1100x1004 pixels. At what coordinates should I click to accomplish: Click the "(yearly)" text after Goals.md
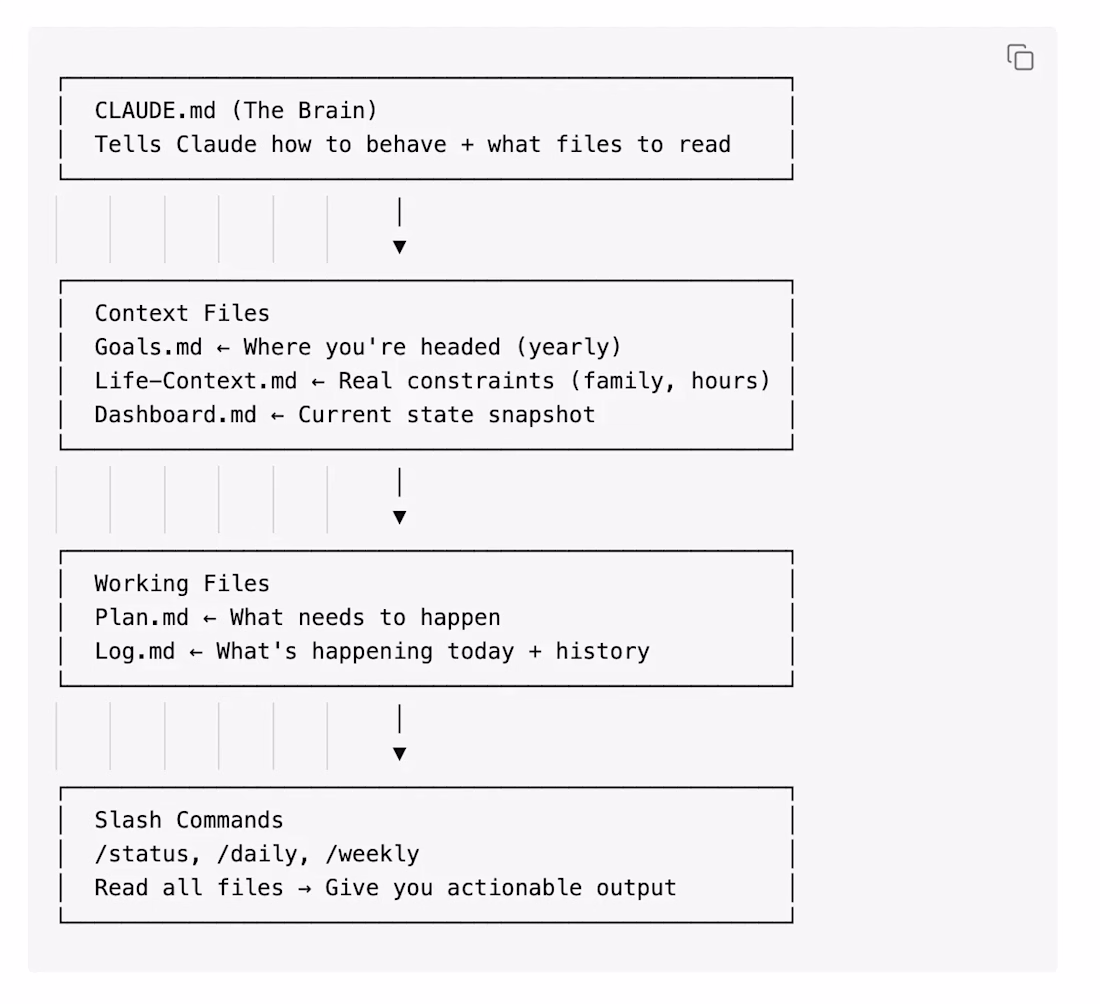point(568,347)
